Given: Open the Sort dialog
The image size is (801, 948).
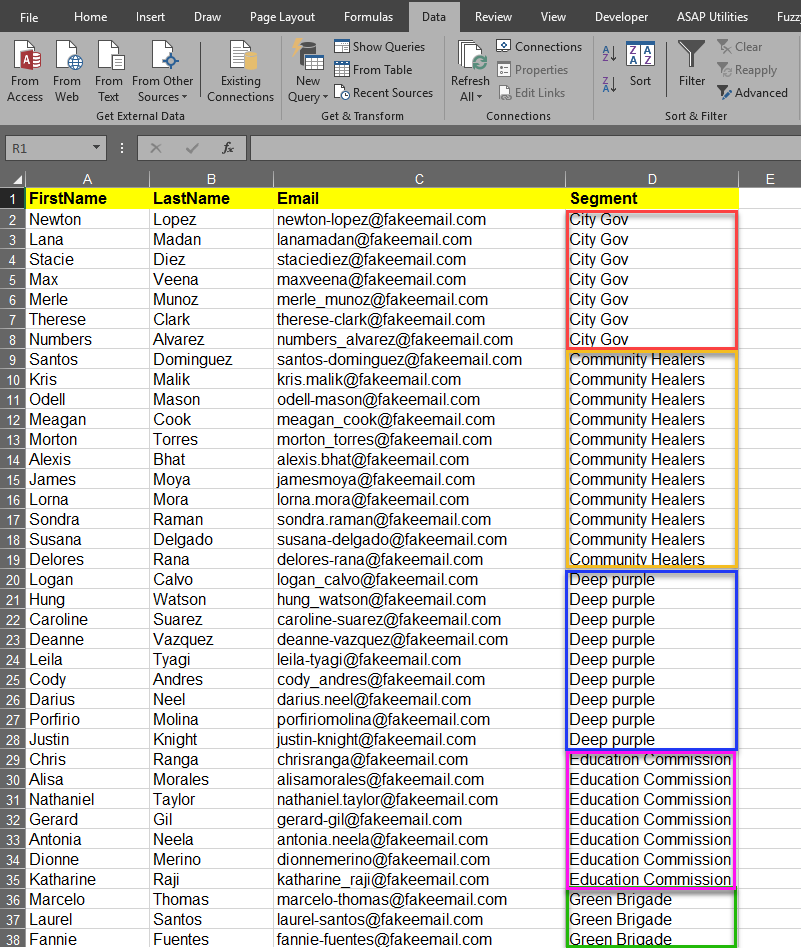Looking at the screenshot, I should pos(640,63).
